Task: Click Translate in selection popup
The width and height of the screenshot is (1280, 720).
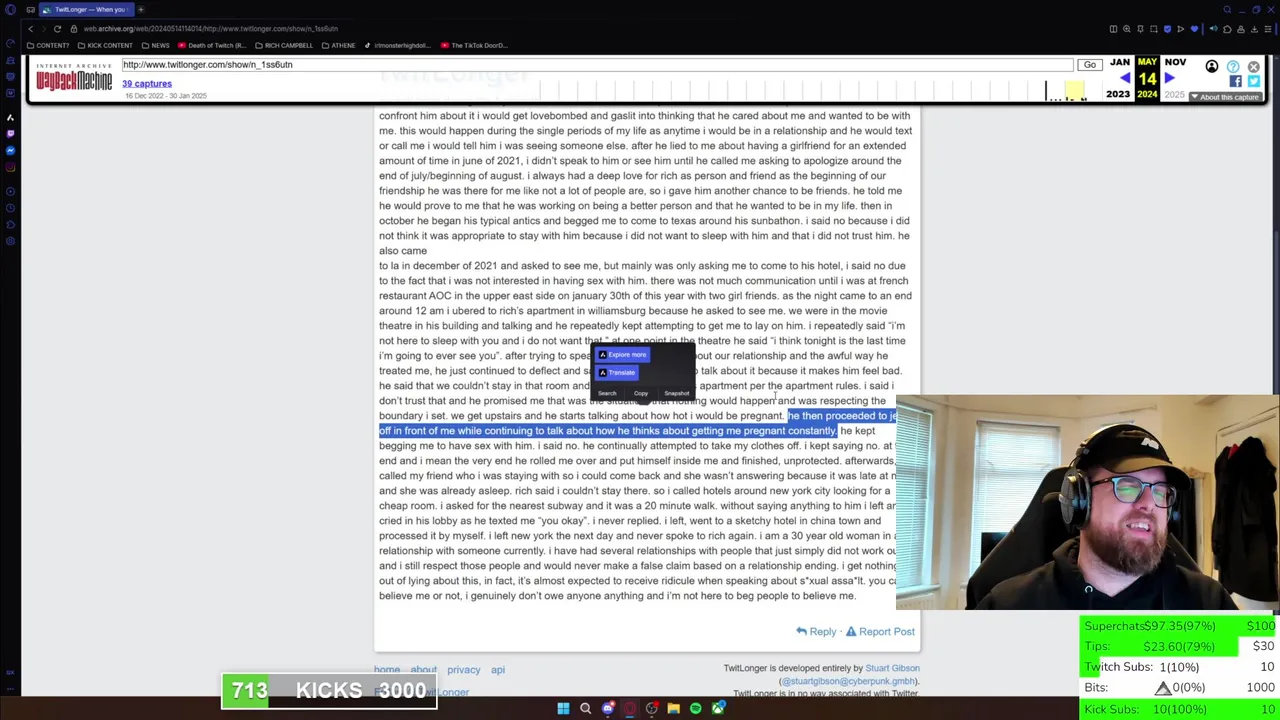Action: click(x=616, y=373)
